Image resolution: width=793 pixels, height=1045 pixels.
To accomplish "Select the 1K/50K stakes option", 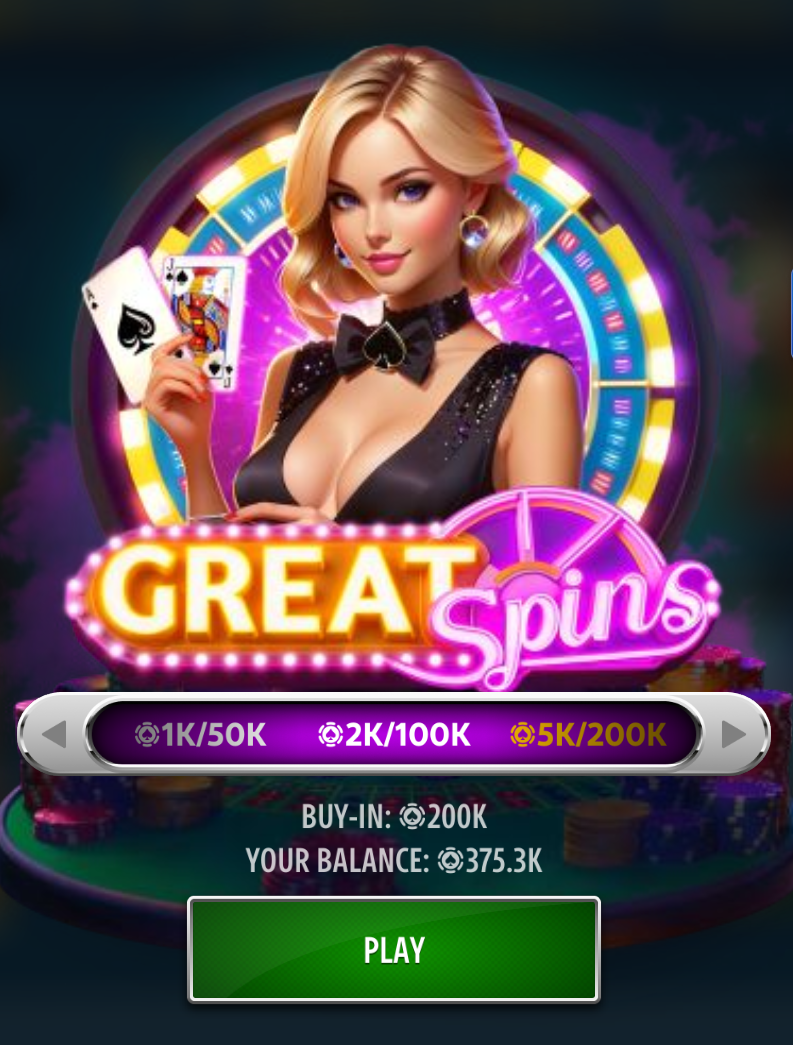I will [201, 734].
